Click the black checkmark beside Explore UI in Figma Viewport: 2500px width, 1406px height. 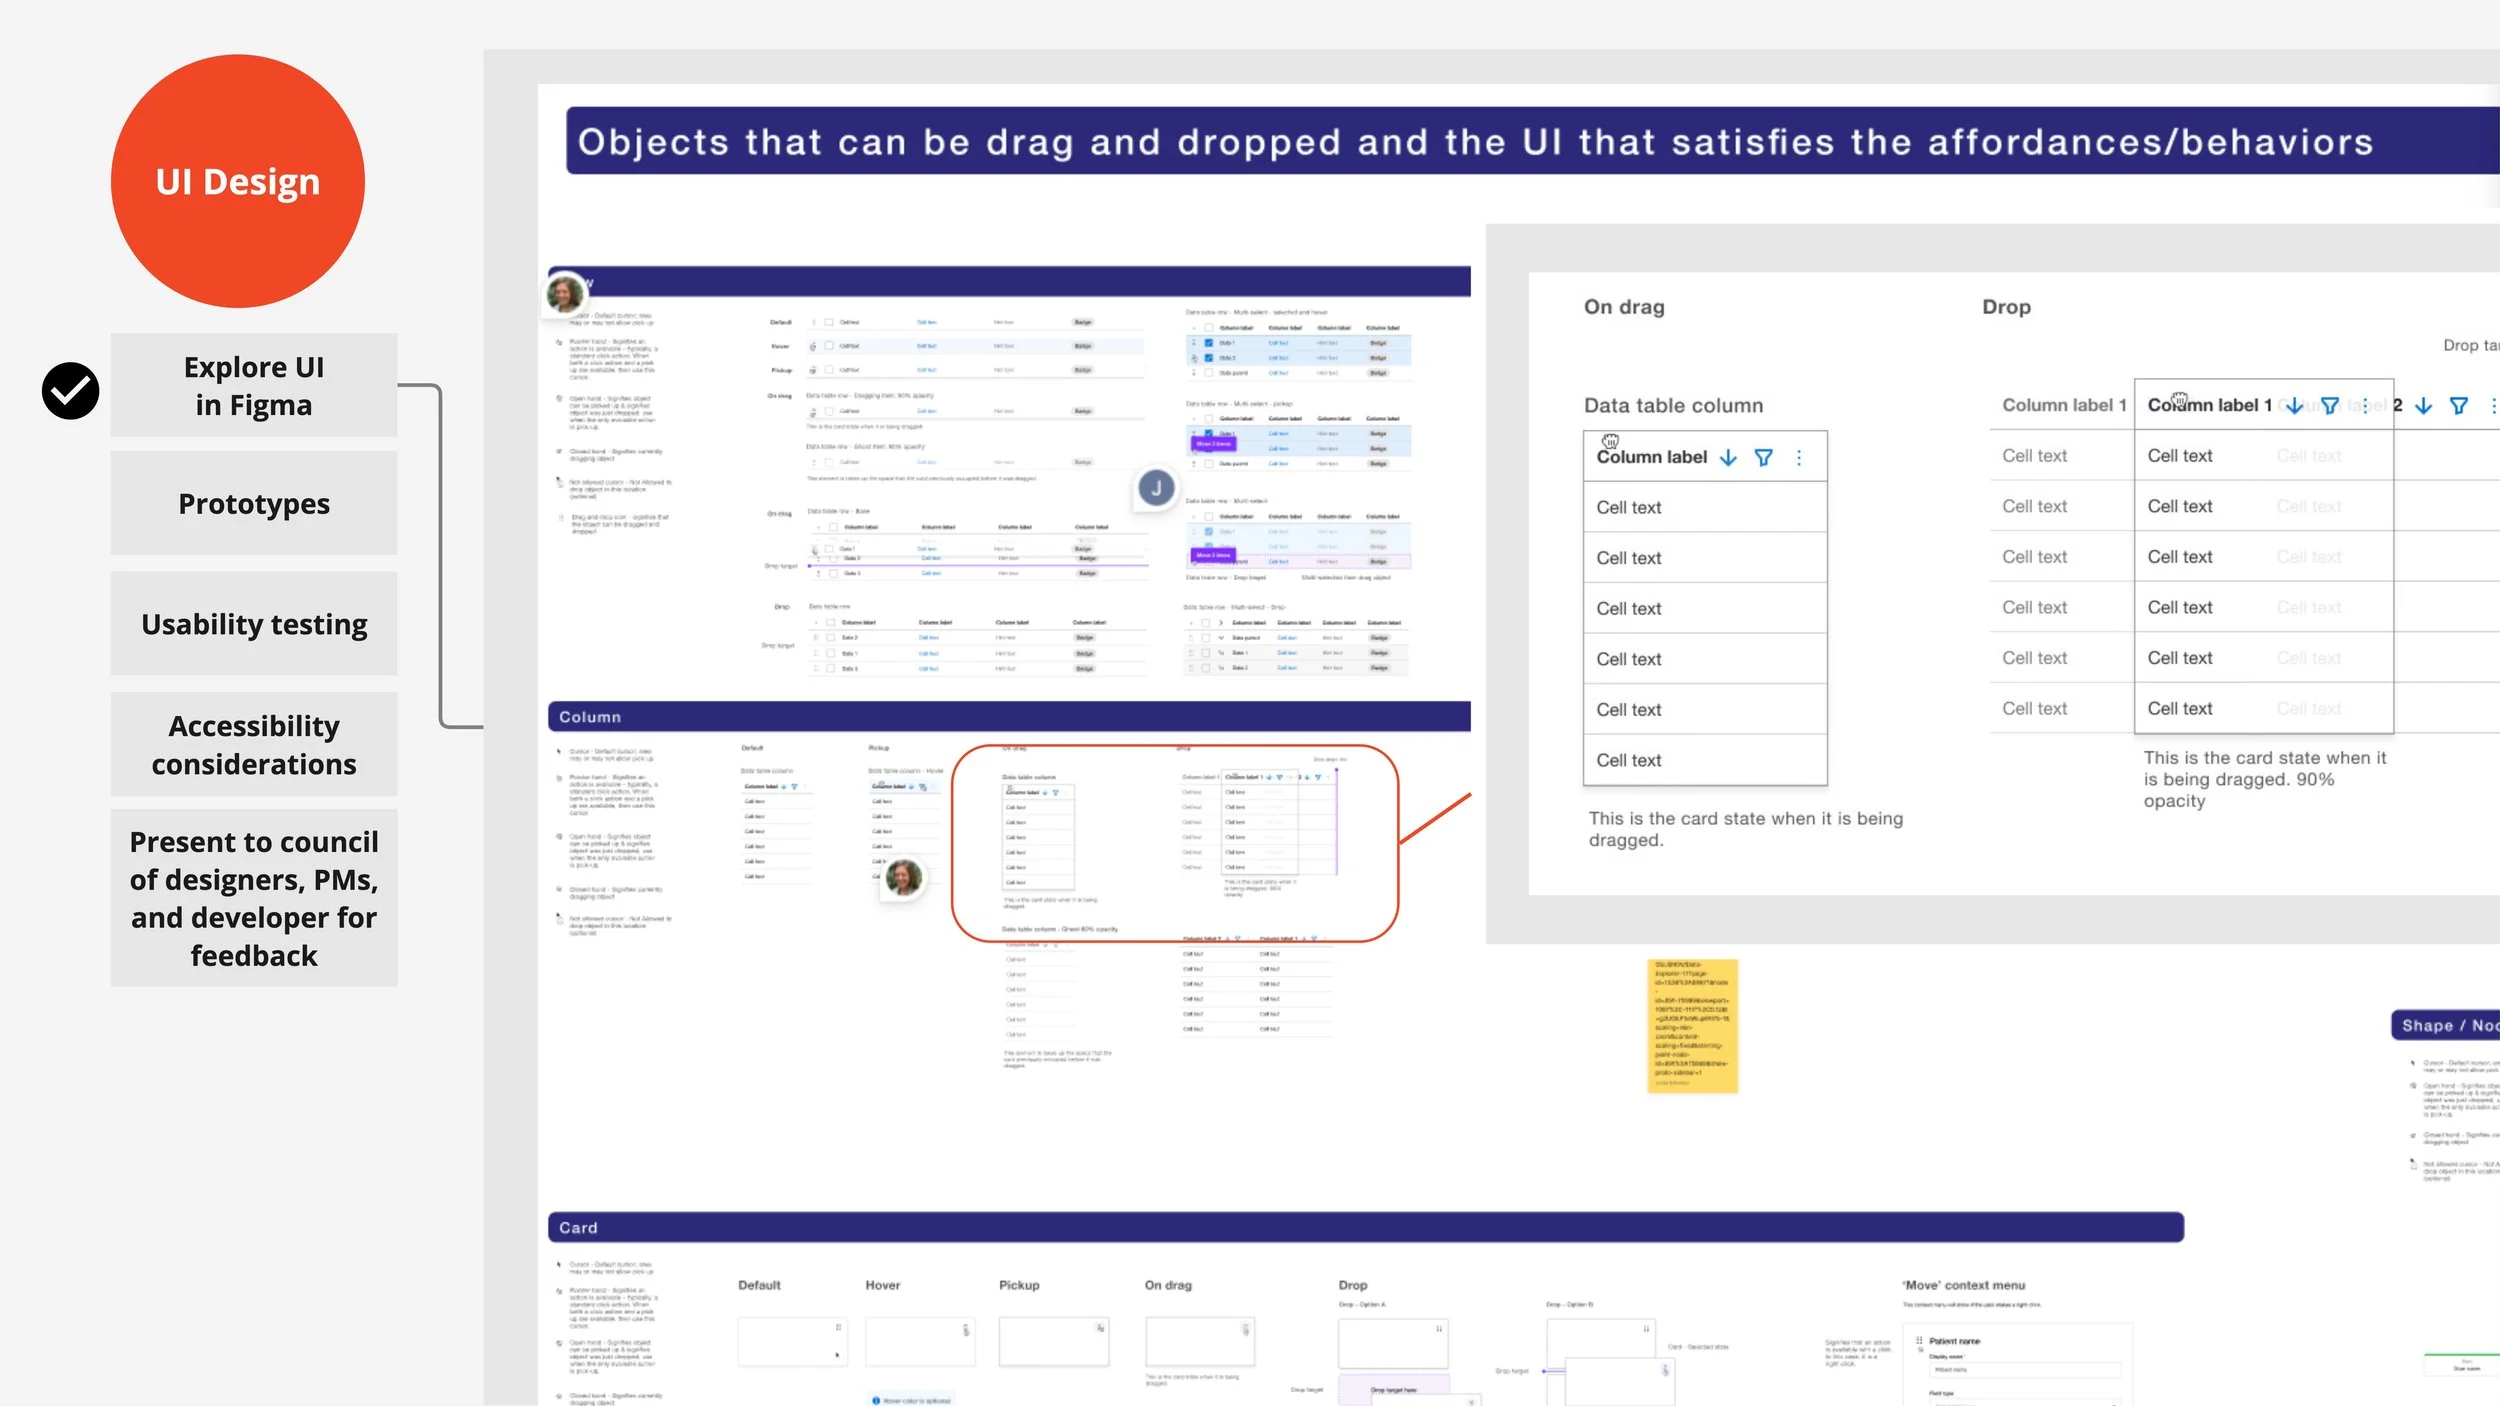click(x=70, y=390)
